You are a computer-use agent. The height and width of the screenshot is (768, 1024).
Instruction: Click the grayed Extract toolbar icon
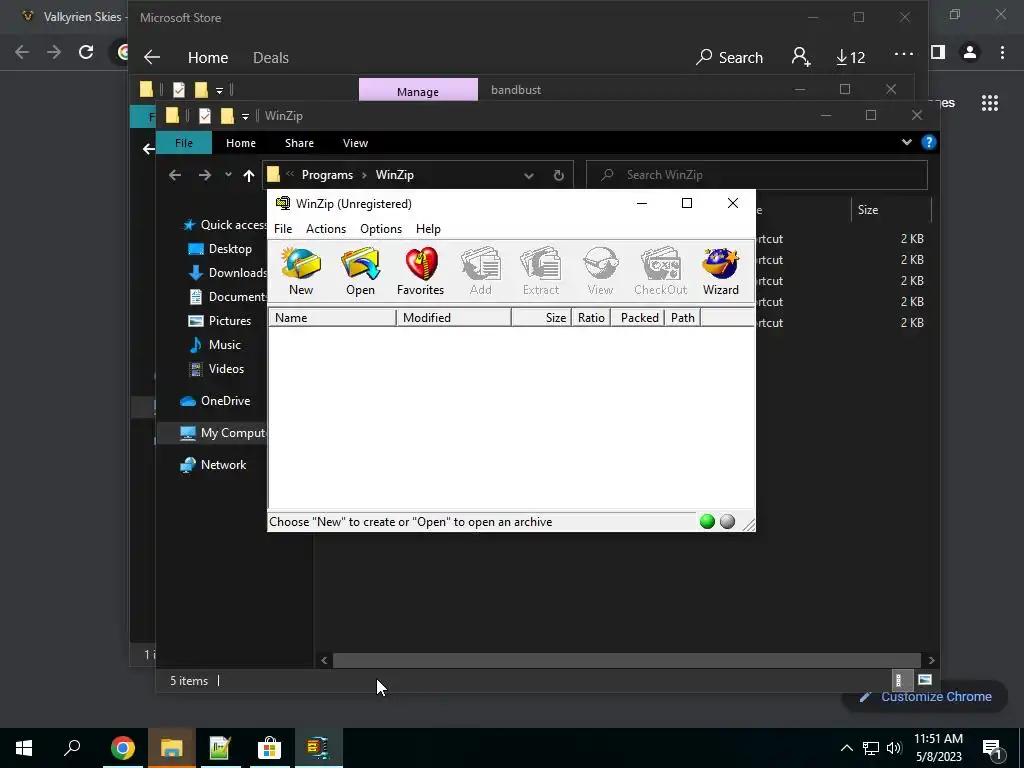pos(541,272)
